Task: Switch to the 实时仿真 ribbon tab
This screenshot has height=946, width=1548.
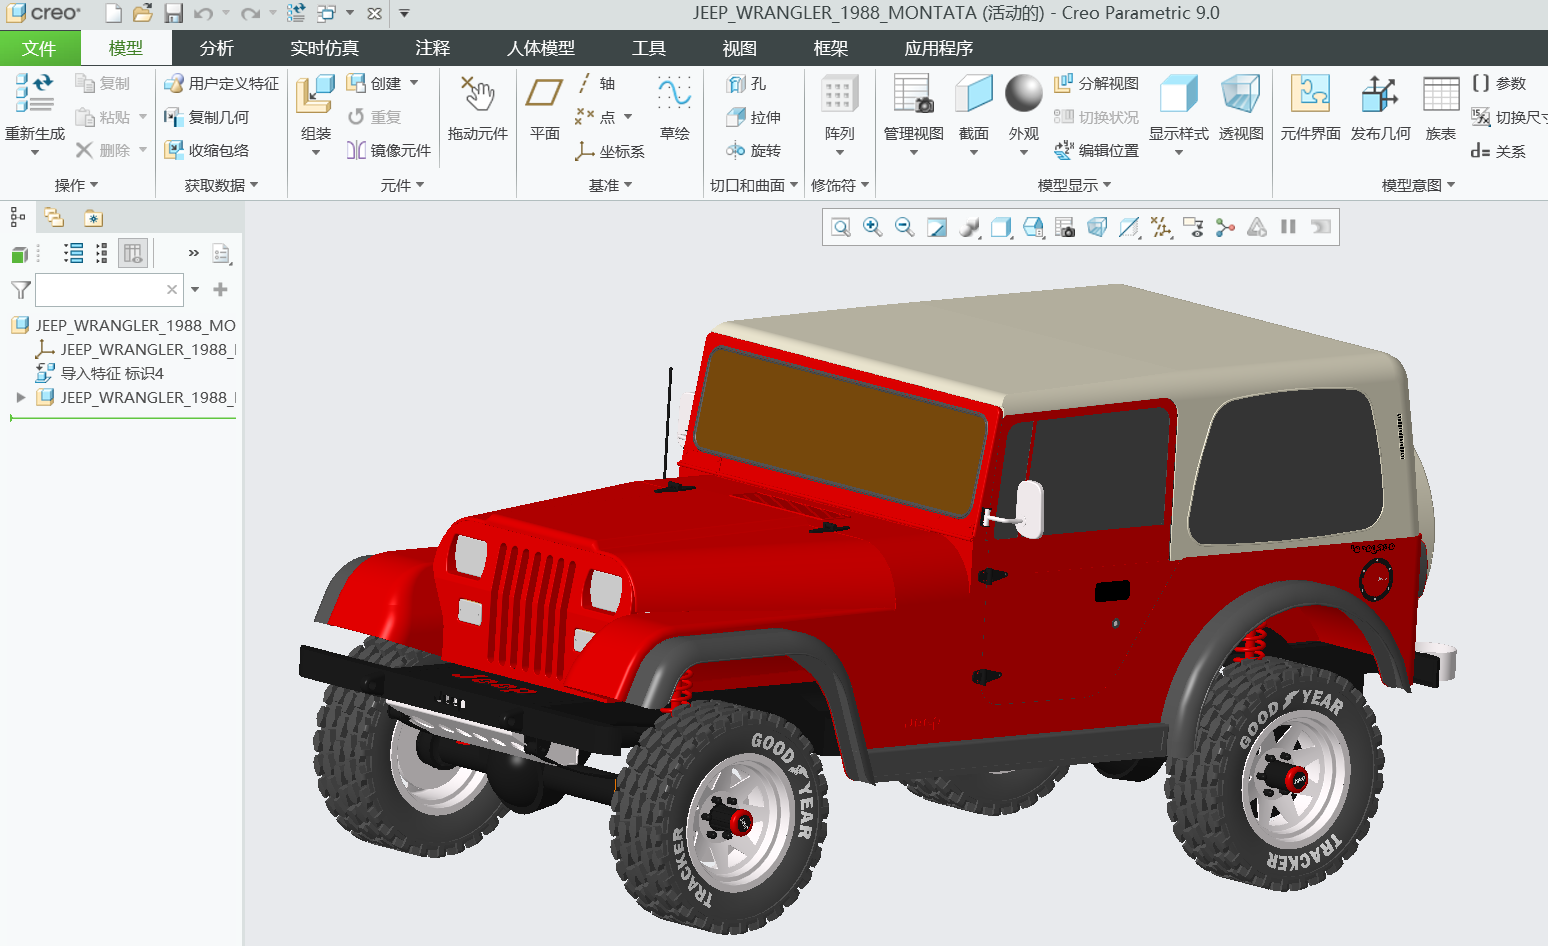Action: pyautogui.click(x=324, y=48)
